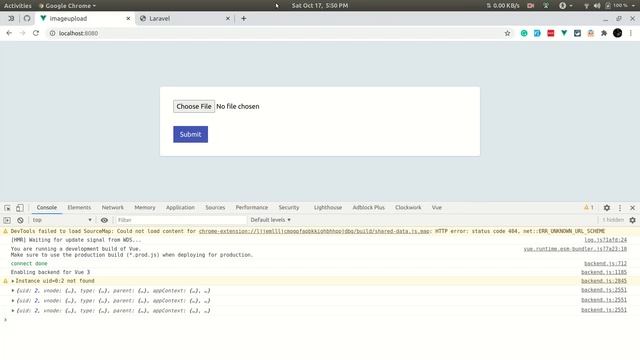Click the volume icon in system tray

point(597,6)
